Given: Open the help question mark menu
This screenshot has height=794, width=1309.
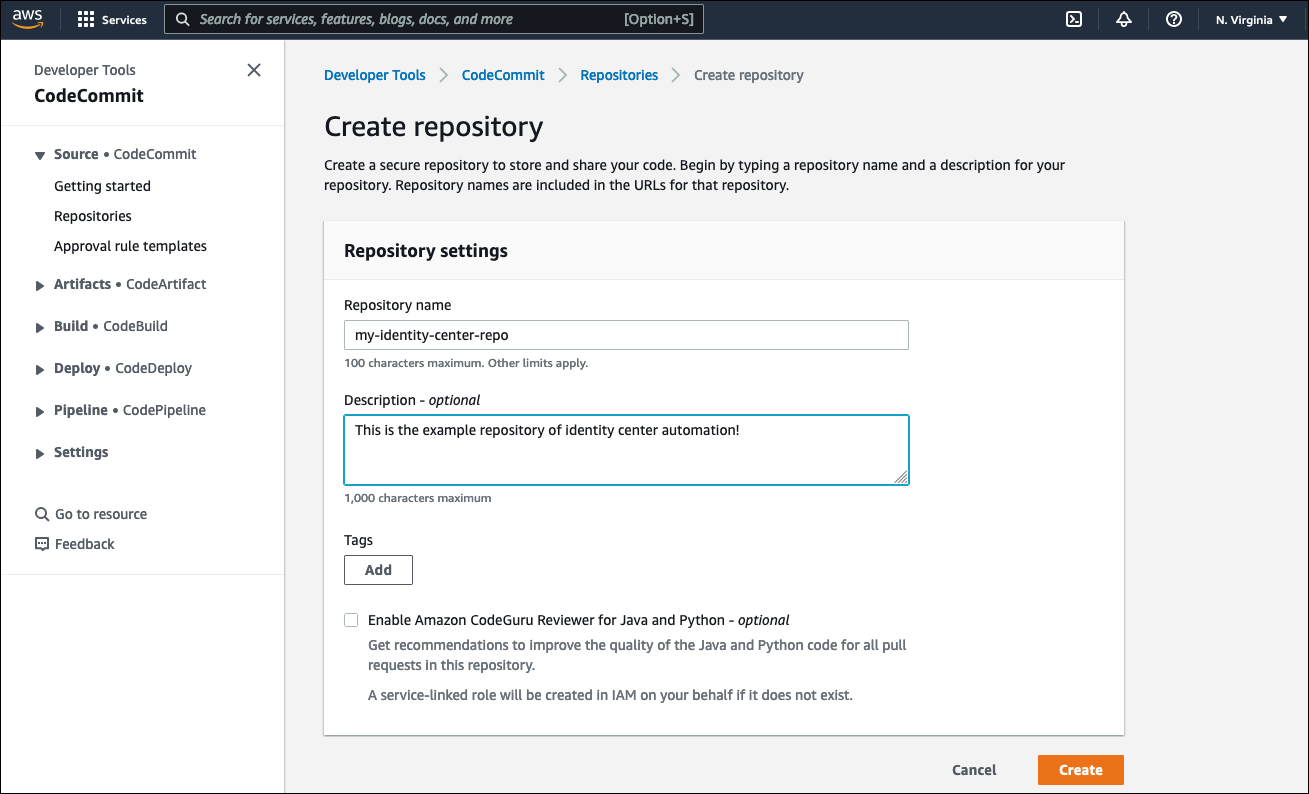Looking at the screenshot, I should click(x=1174, y=19).
